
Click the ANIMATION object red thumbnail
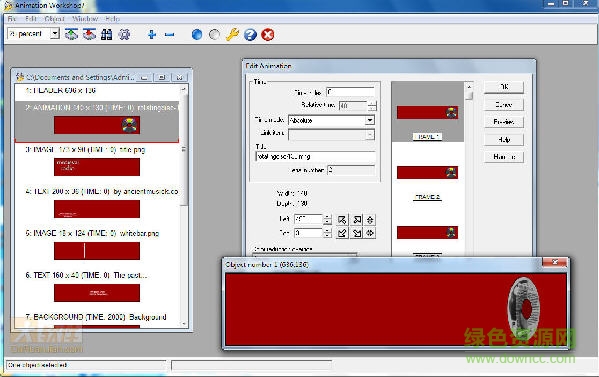coord(97,125)
